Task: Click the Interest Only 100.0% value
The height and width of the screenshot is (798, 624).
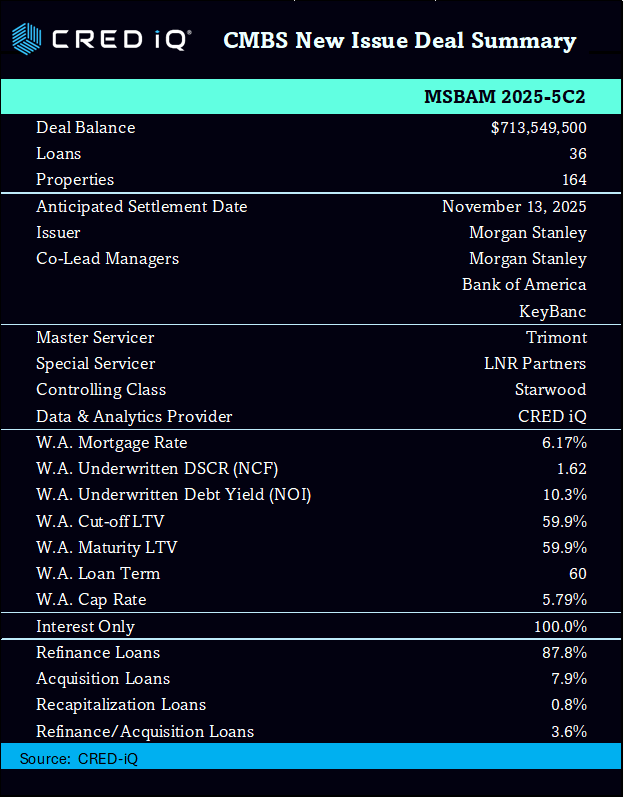Action: [x=560, y=627]
